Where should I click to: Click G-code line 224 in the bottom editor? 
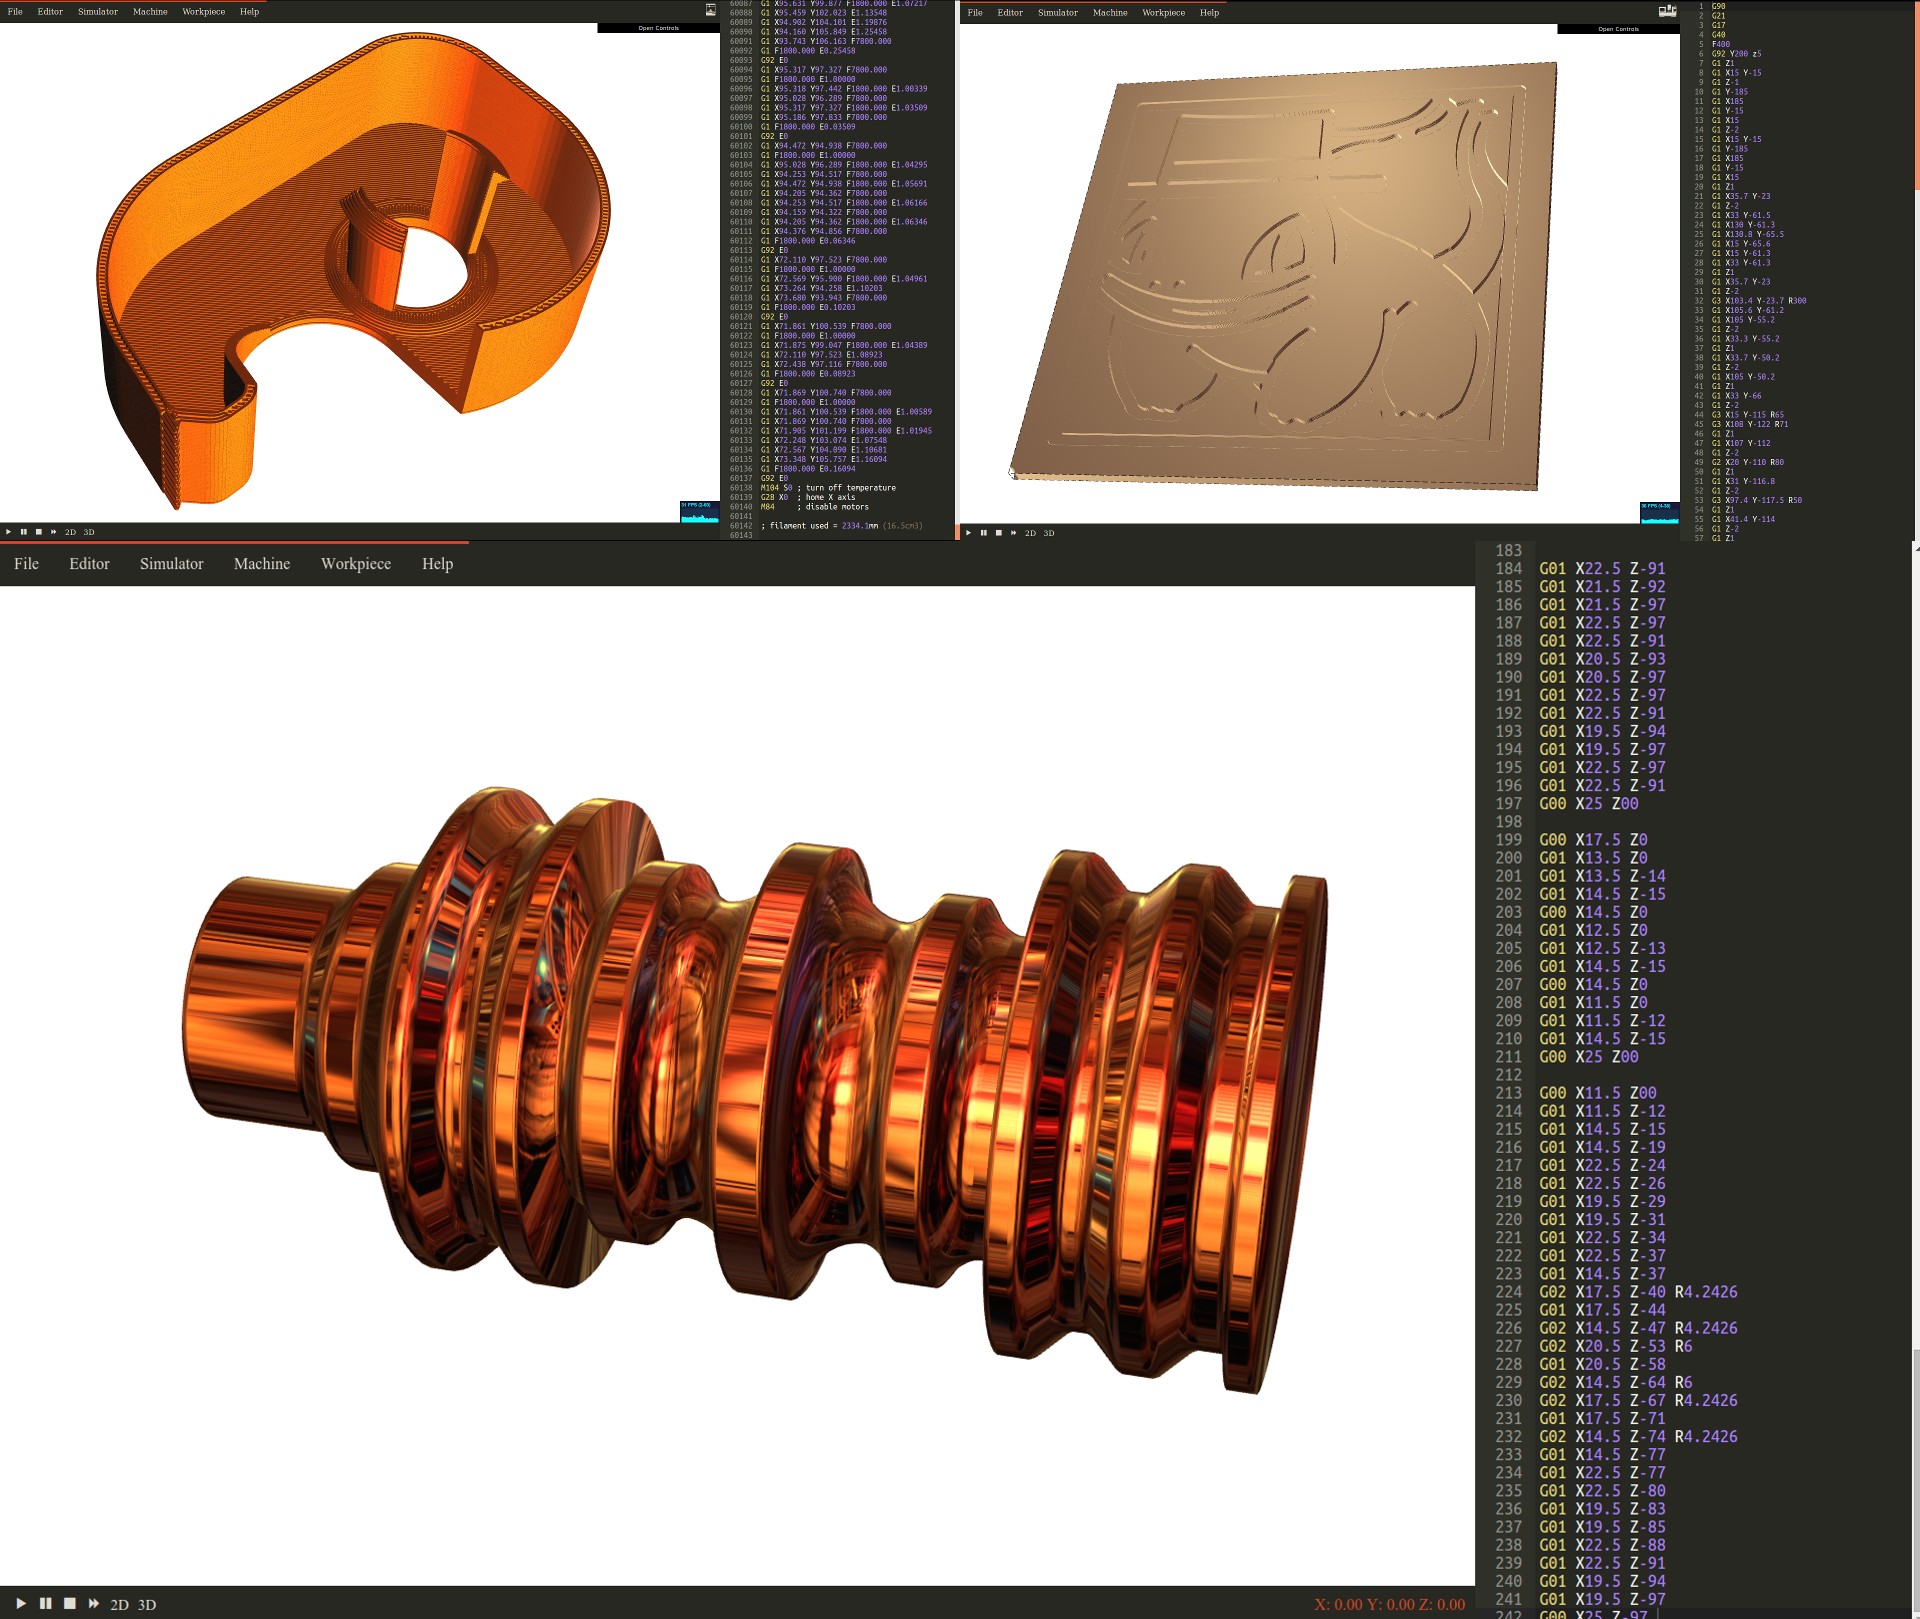coord(1637,1292)
